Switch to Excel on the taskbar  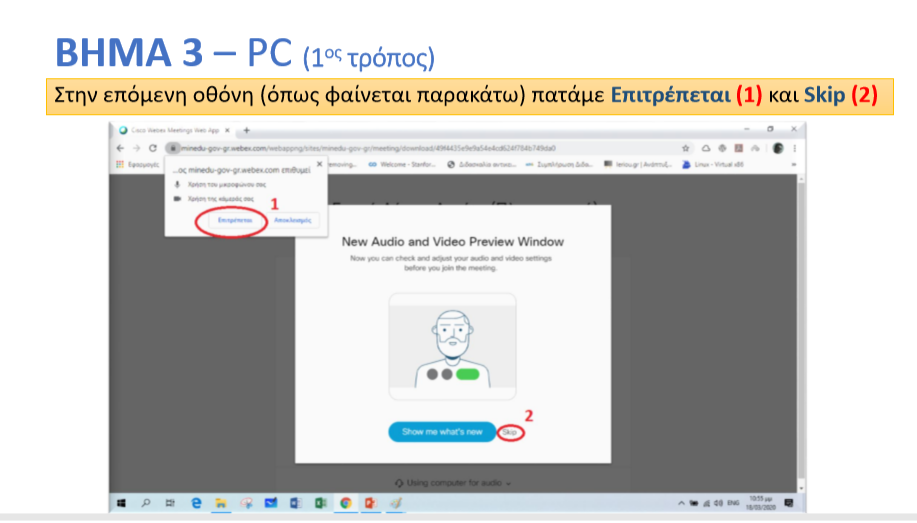coord(320,503)
